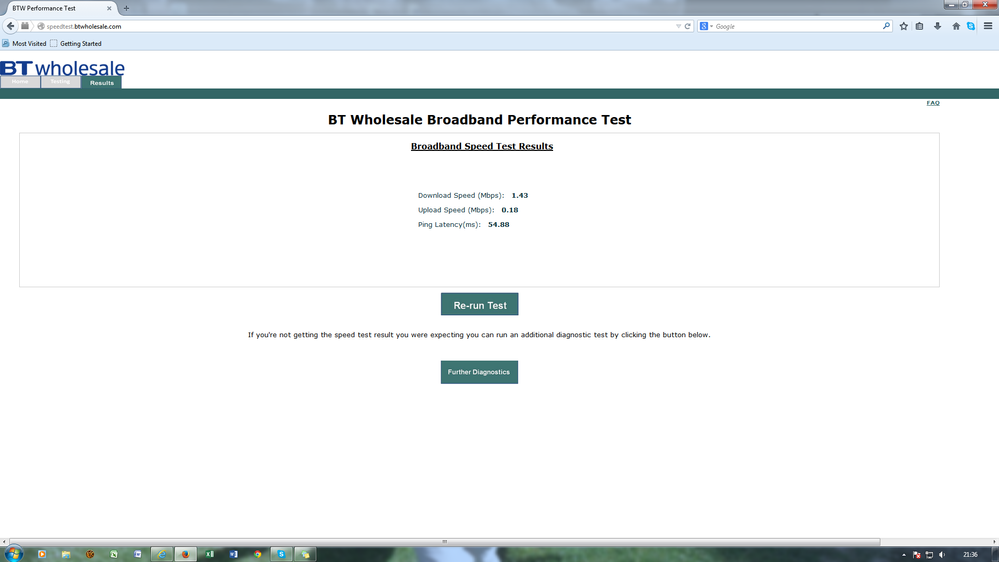Click the download speed value 1.43
Viewport: 999px width, 562px height.
[519, 196]
